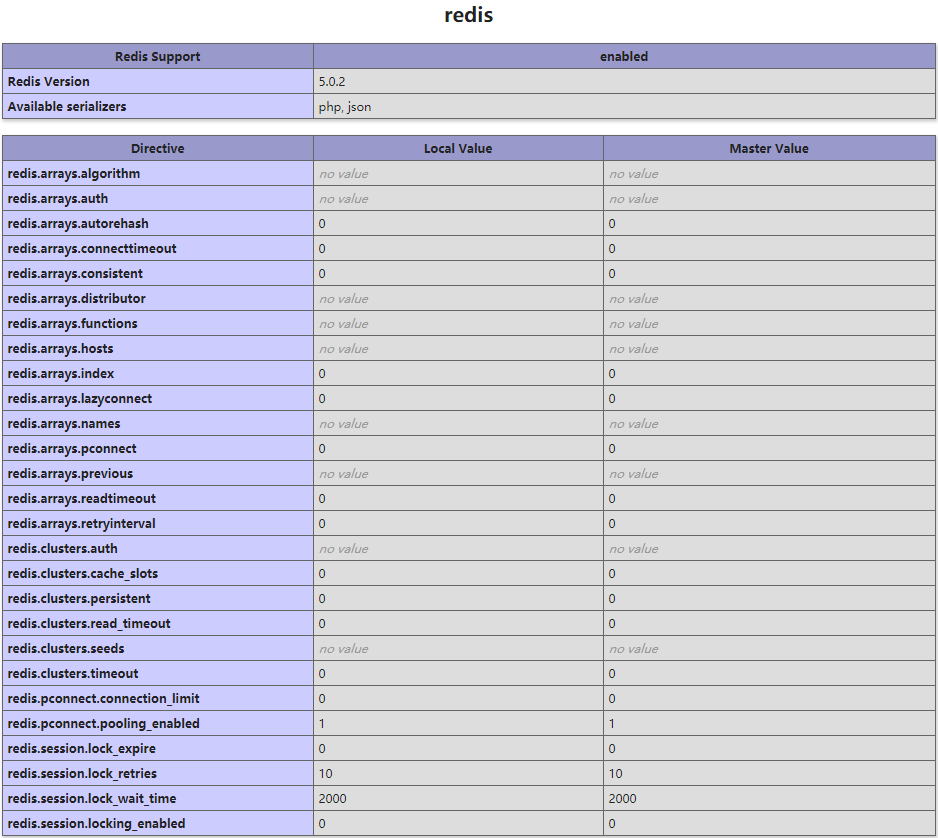Click the 'Local Value' column header
938x838 pixels.
(458, 148)
